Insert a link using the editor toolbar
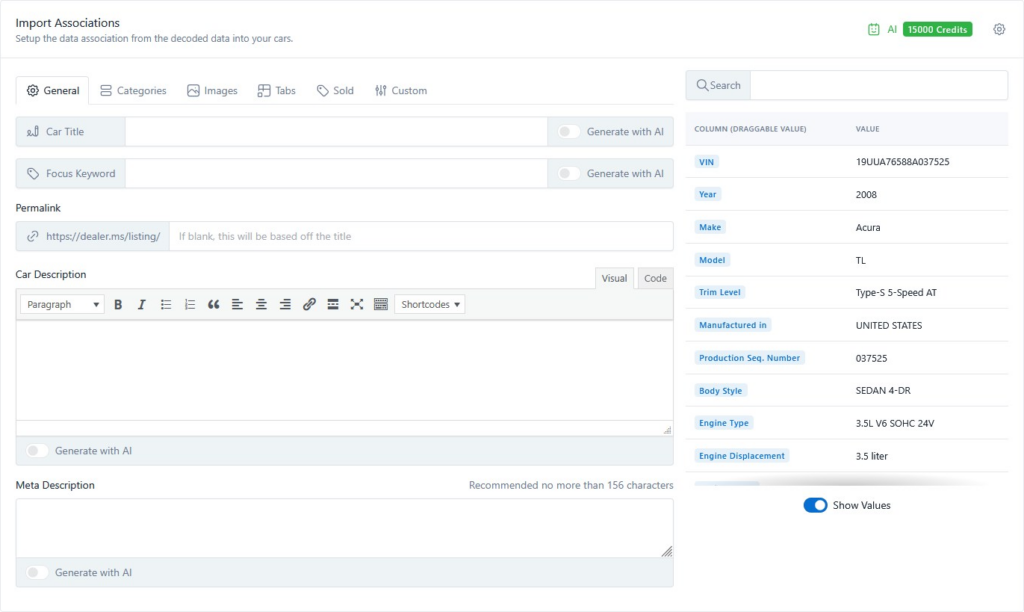Screen dimensions: 1024x612 [309, 304]
